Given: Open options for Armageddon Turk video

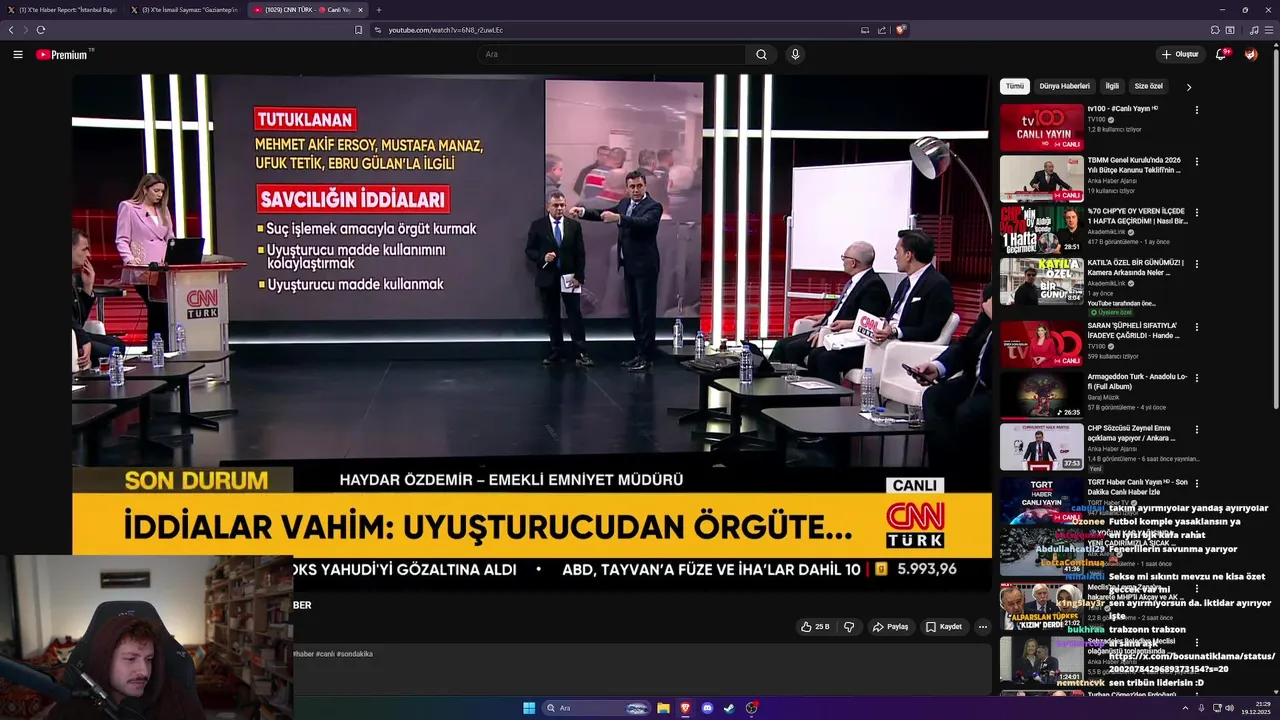Looking at the screenshot, I should click(1196, 379).
